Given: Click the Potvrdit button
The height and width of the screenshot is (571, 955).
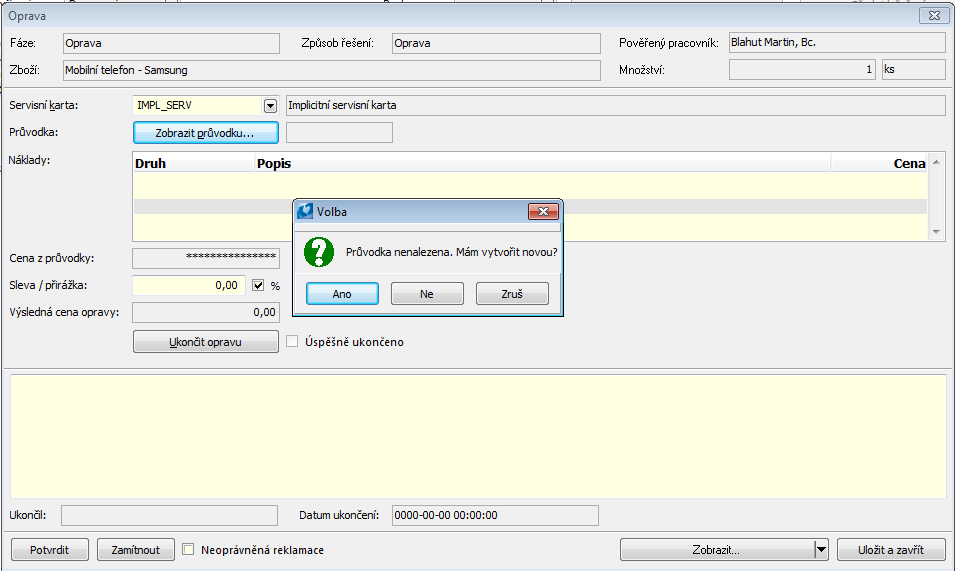Looking at the screenshot, I should click(x=50, y=550).
